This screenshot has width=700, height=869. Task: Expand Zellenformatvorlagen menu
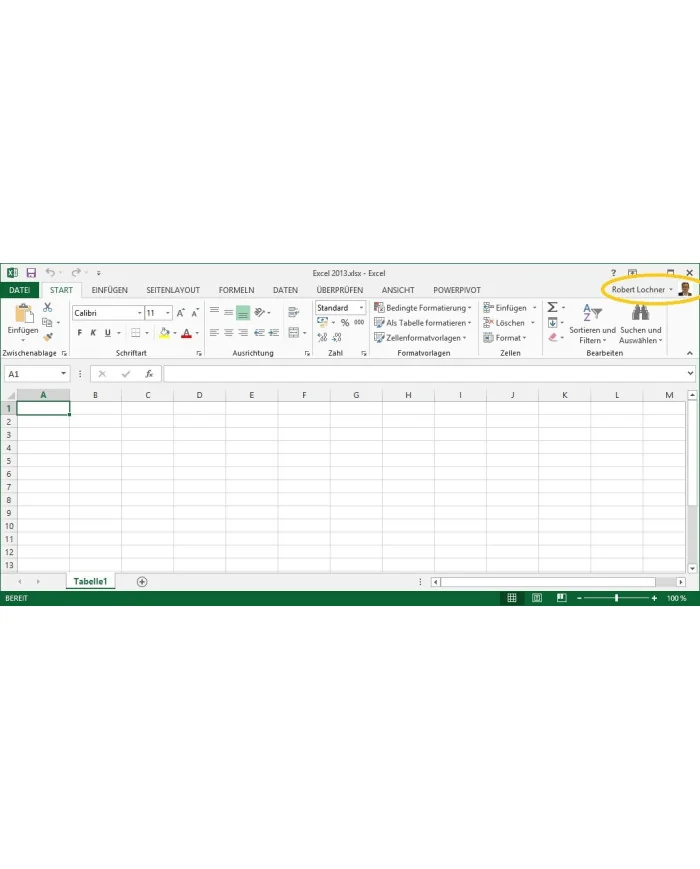[x=420, y=338]
